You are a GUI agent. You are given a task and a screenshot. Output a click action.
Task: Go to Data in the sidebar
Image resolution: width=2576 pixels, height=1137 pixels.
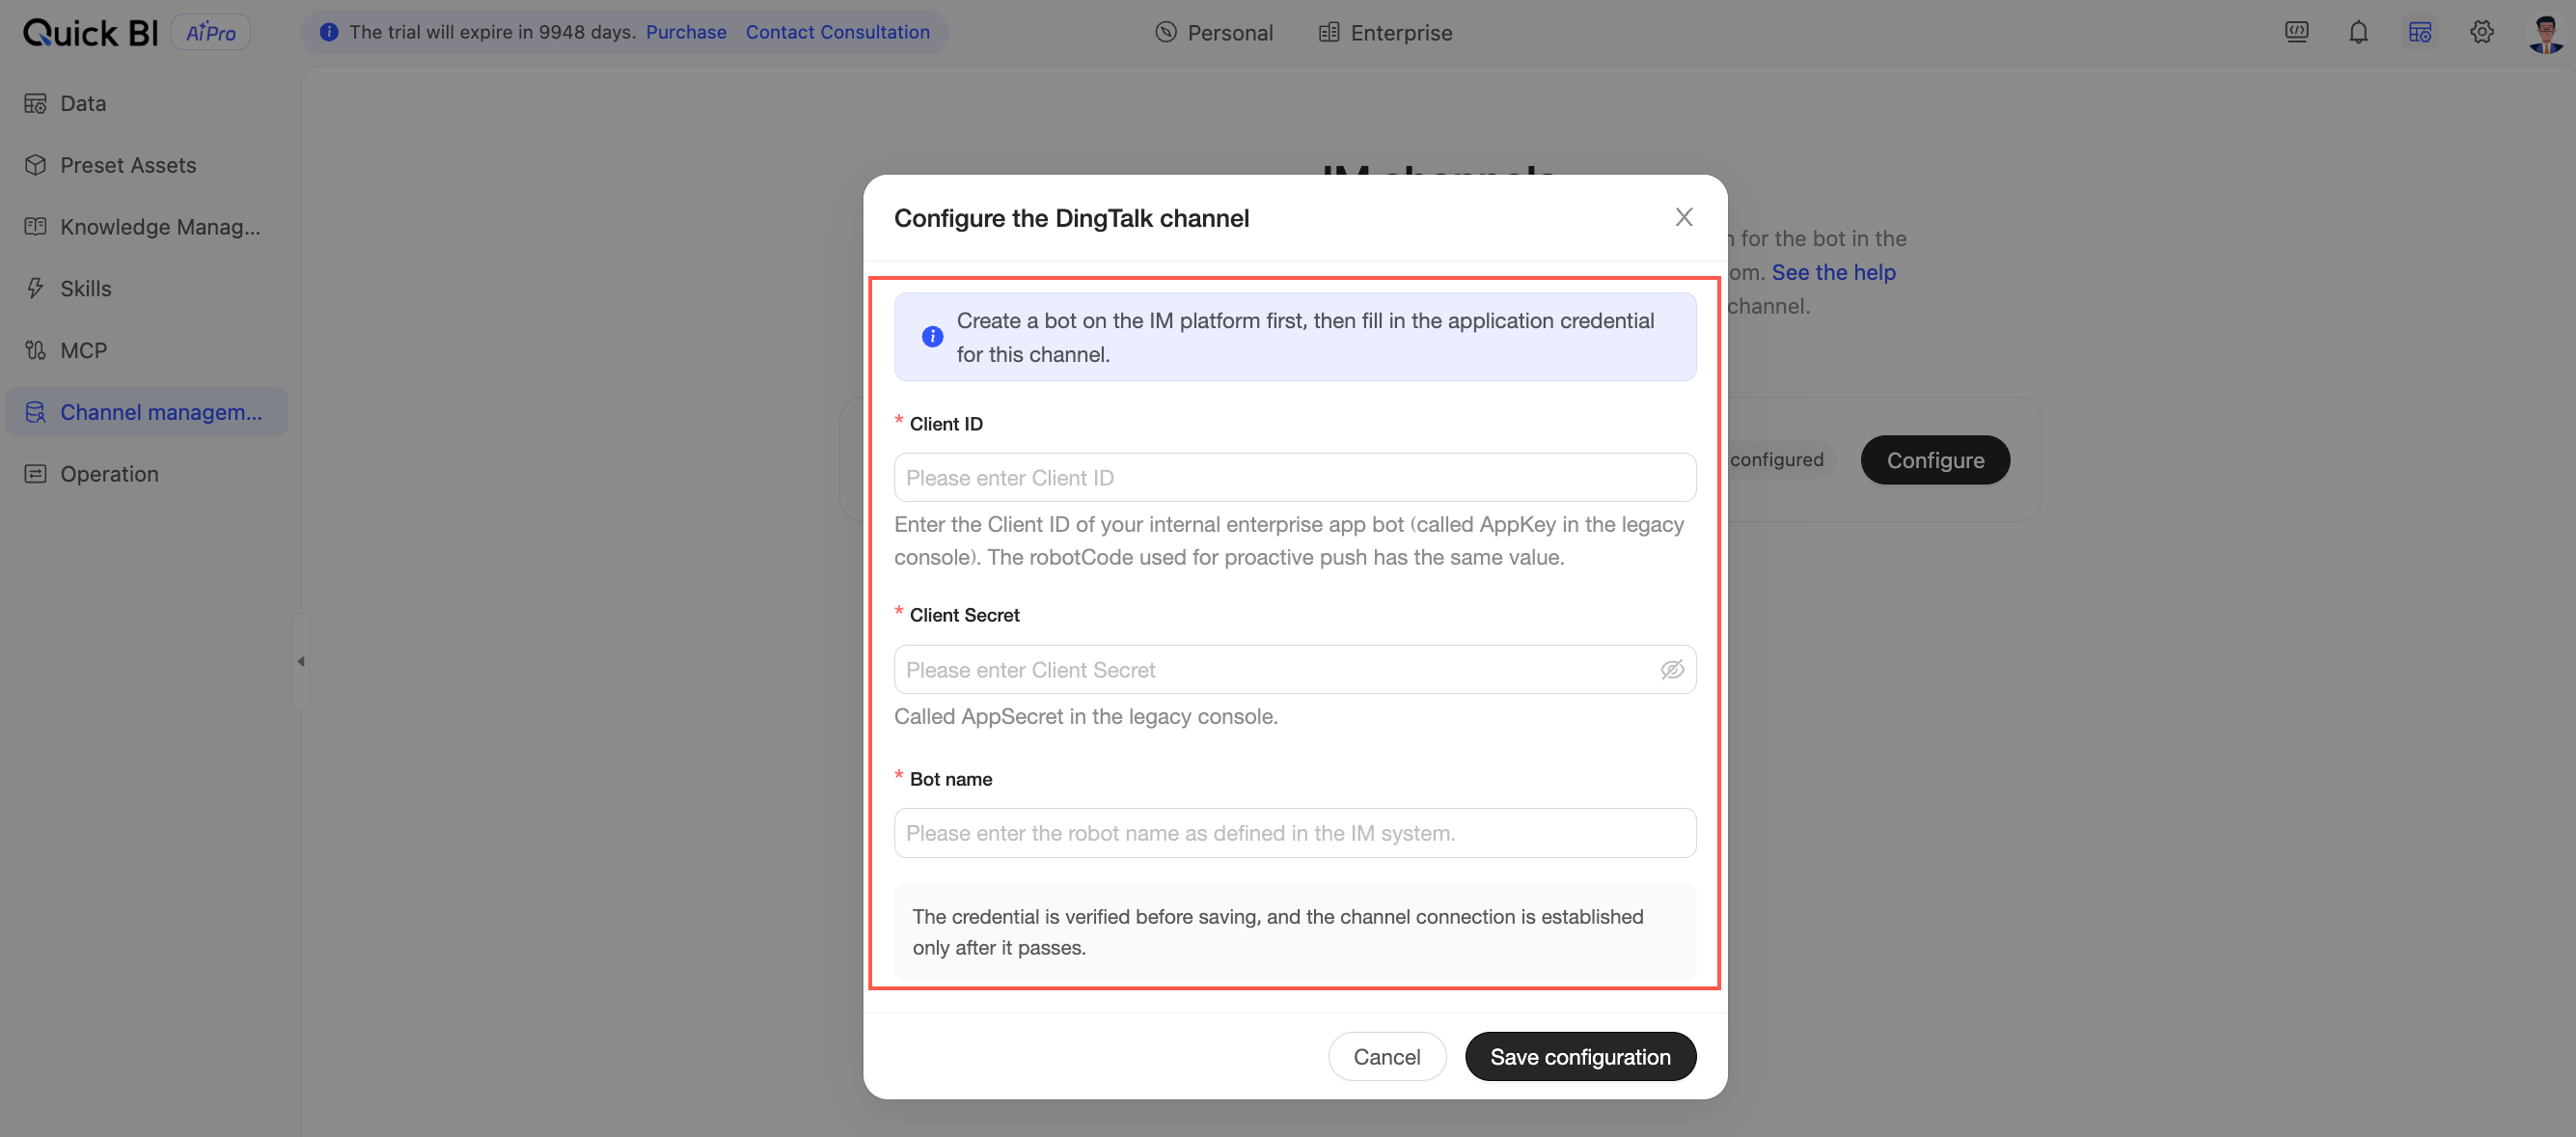(x=146, y=103)
